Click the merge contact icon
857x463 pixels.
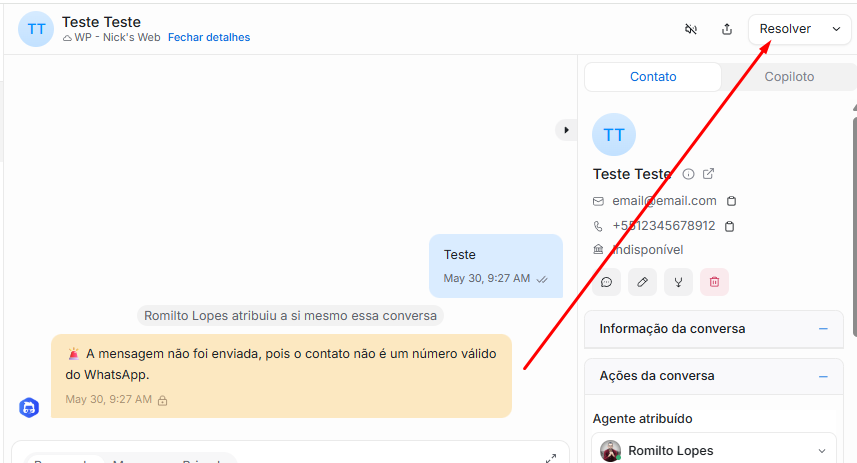tap(678, 282)
